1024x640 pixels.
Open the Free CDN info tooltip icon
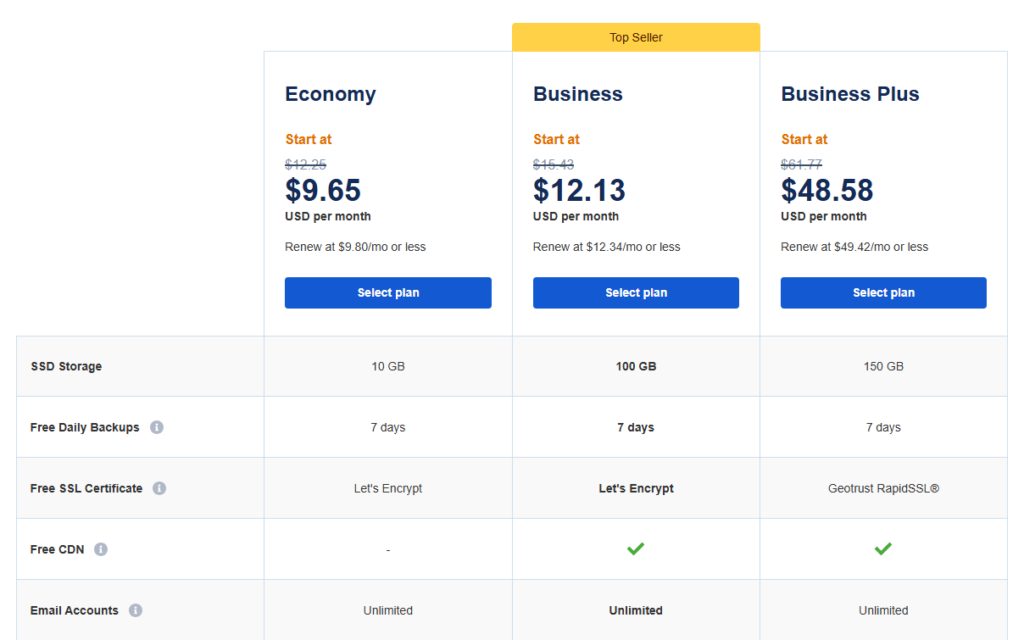coord(101,549)
